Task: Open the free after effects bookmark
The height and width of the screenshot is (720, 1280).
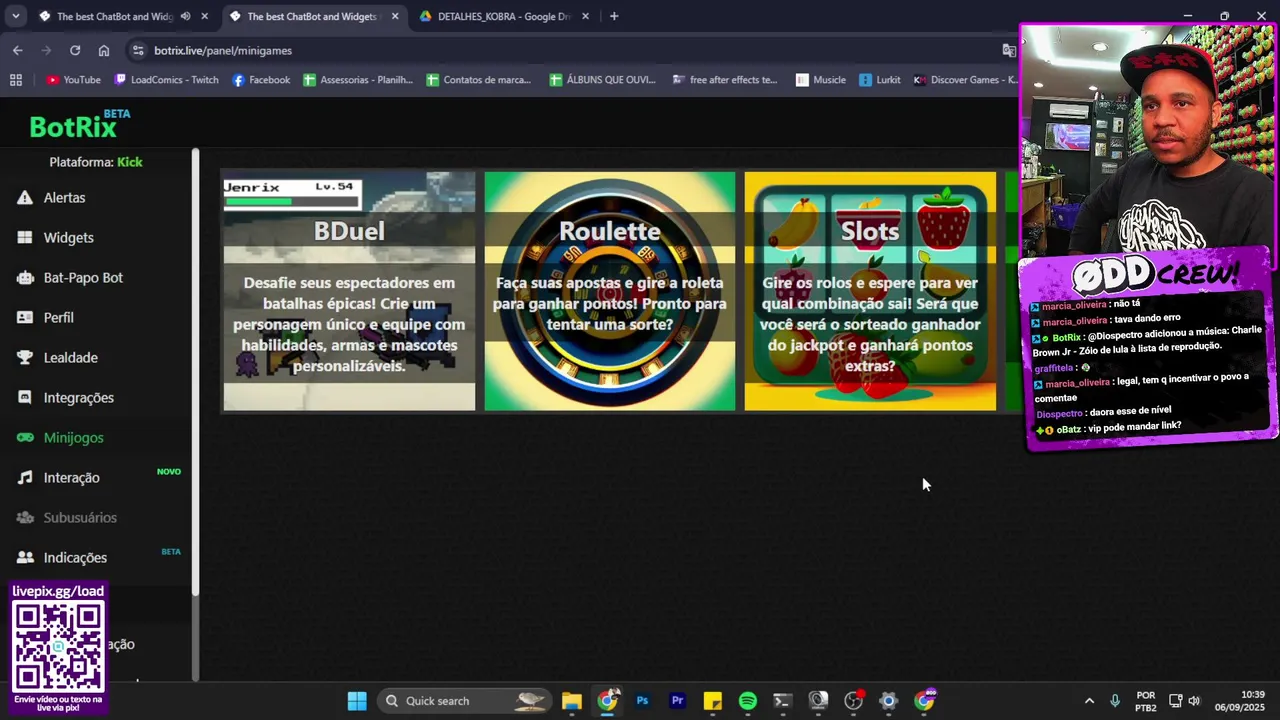Action: 725,80
